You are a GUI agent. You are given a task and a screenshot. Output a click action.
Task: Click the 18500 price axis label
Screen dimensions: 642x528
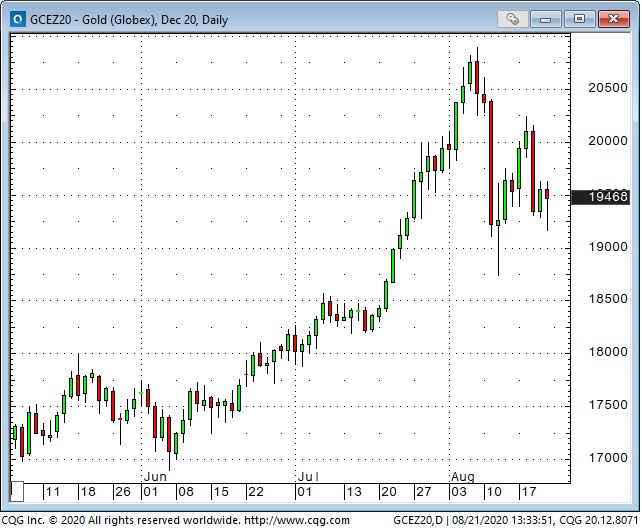click(x=608, y=299)
